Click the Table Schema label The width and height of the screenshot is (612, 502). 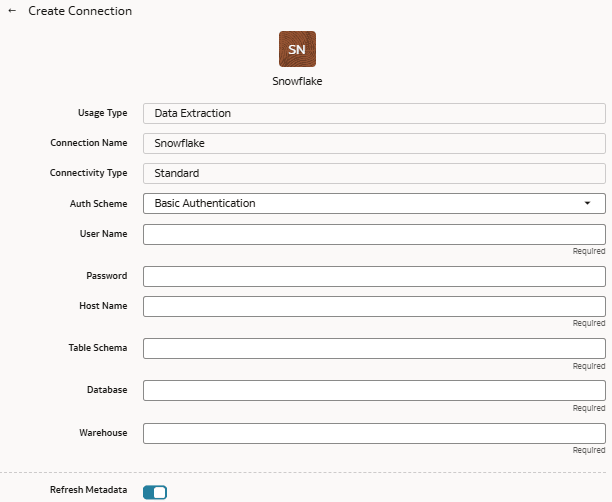point(98,348)
